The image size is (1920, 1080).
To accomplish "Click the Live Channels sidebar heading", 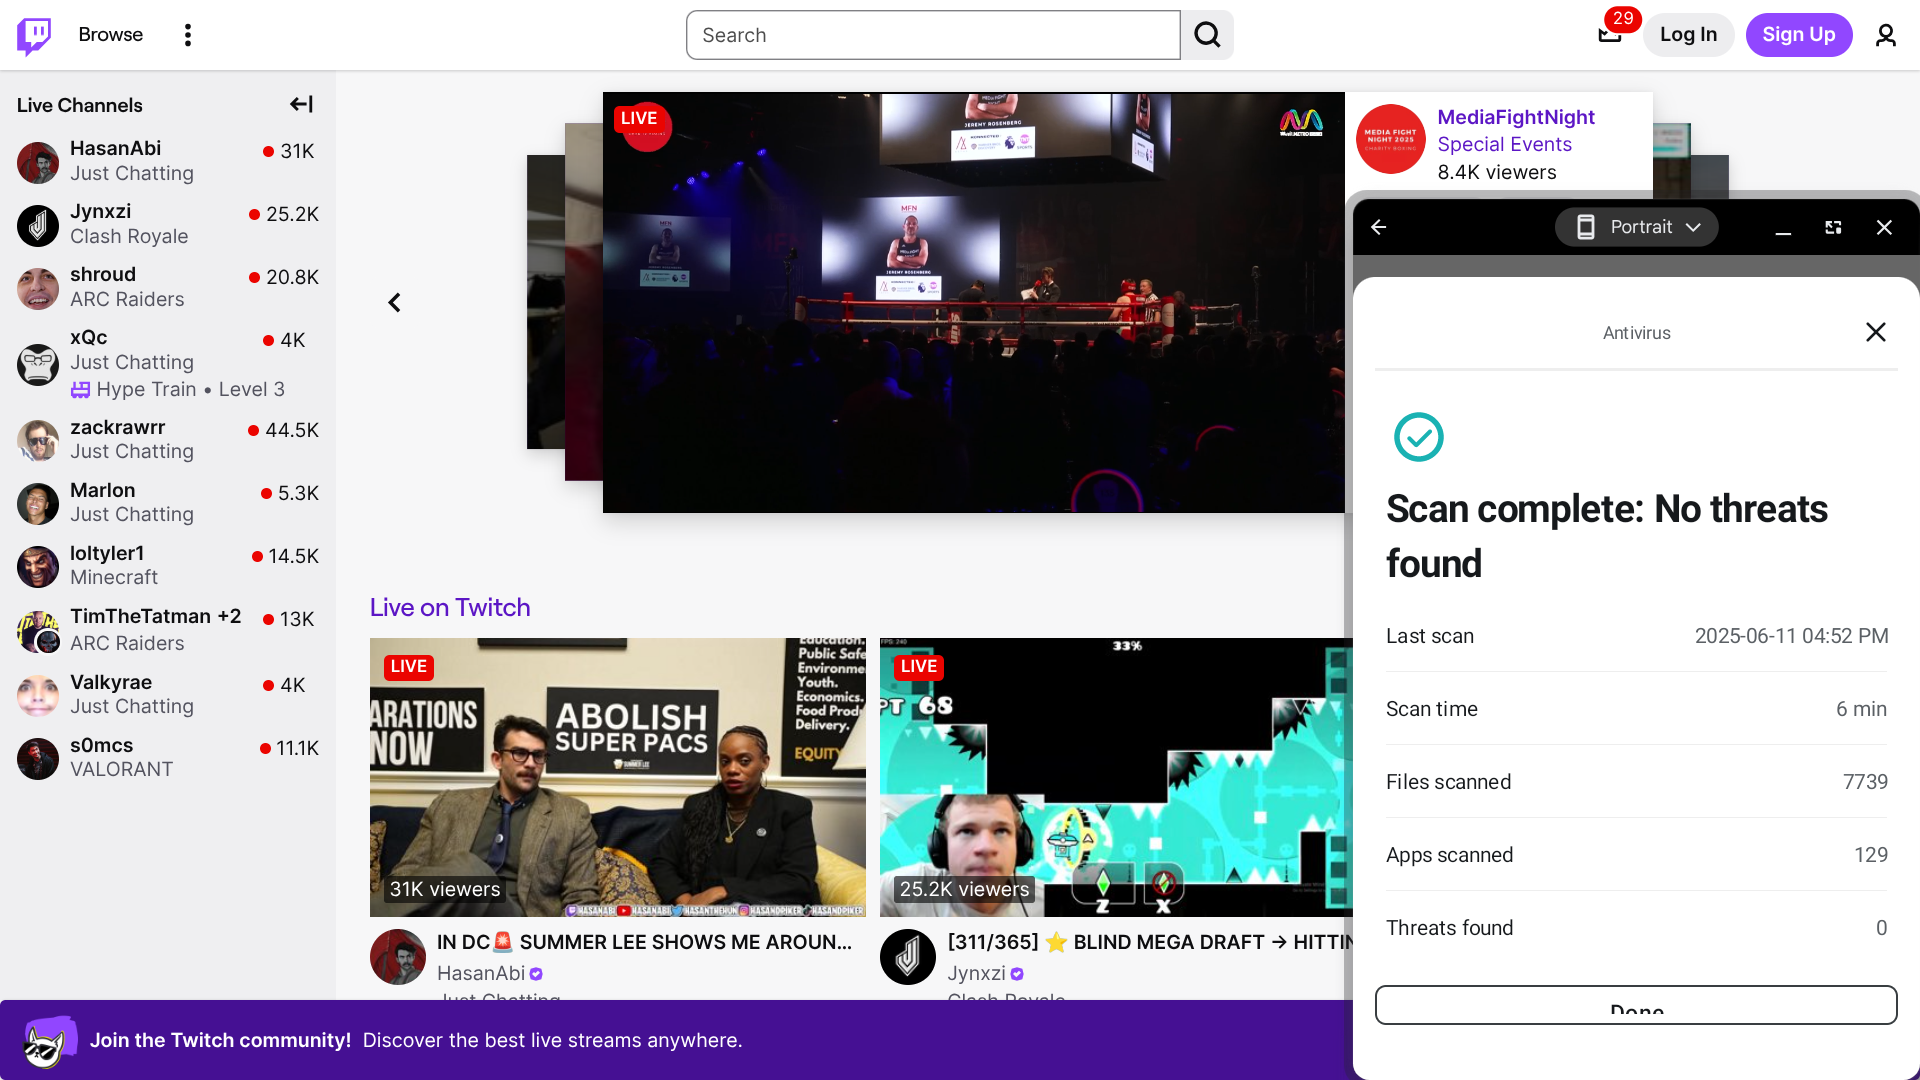I will coord(80,105).
